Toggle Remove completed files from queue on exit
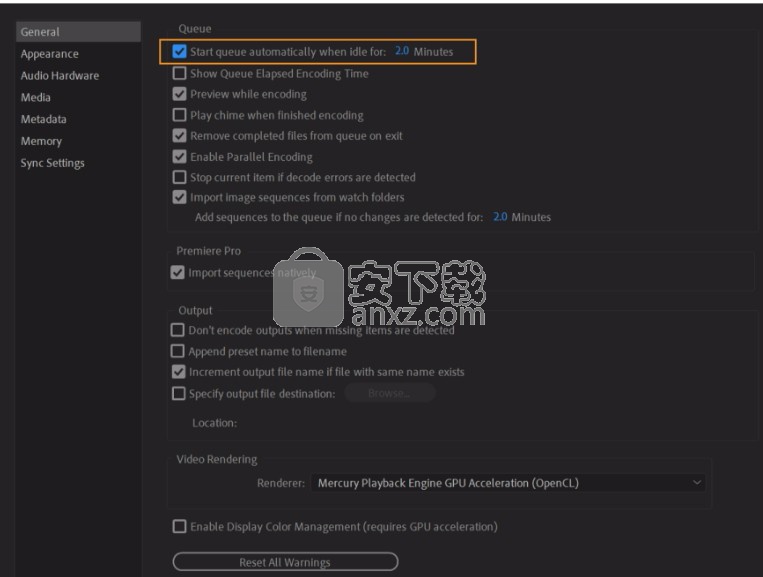The height and width of the screenshot is (577, 763). coord(179,135)
